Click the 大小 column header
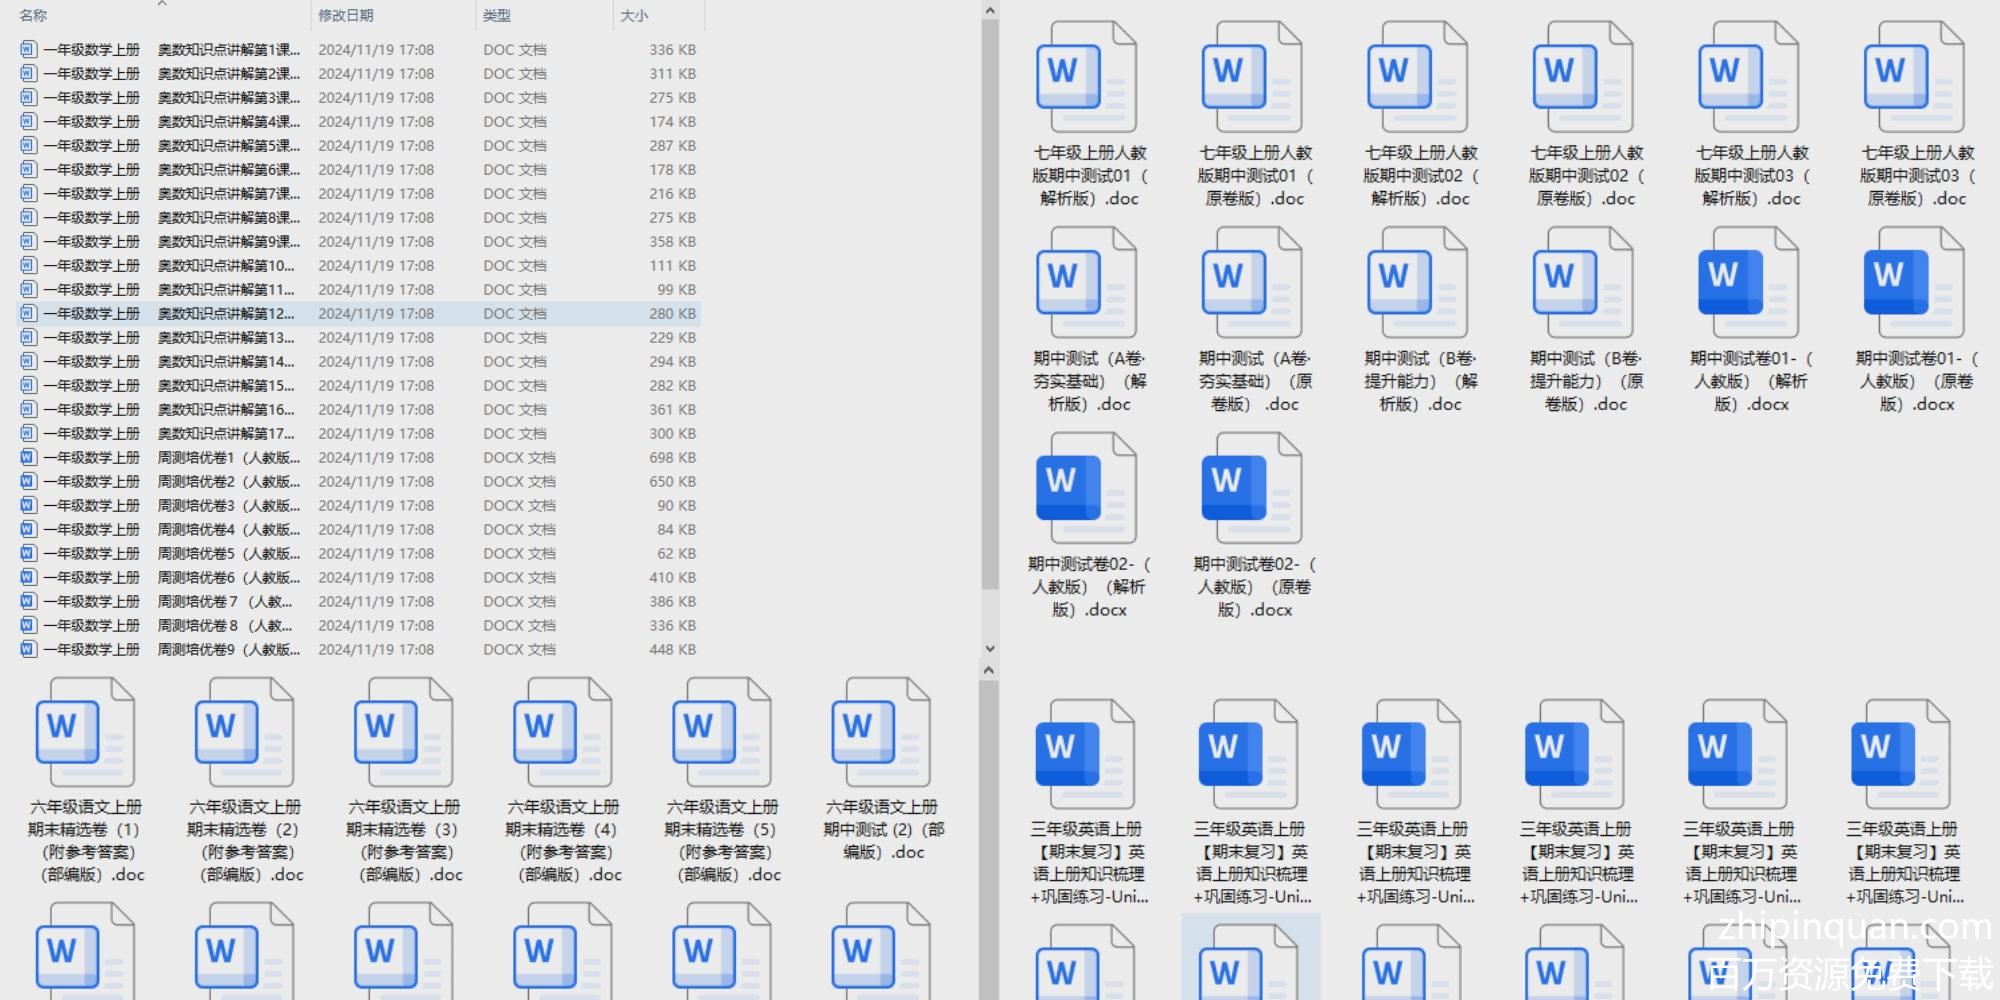The height and width of the screenshot is (1000, 2000). click(634, 16)
